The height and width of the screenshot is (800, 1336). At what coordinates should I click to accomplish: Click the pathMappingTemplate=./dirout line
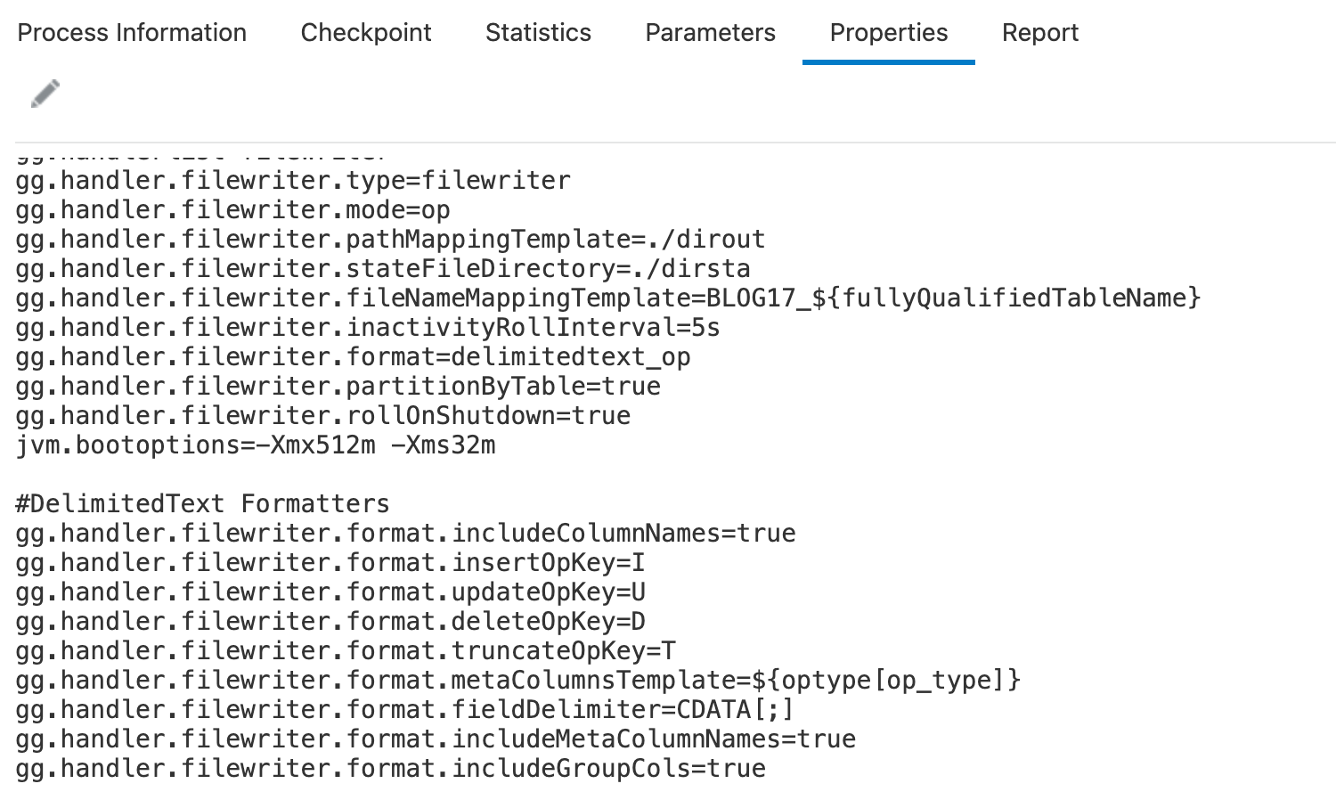(x=390, y=240)
